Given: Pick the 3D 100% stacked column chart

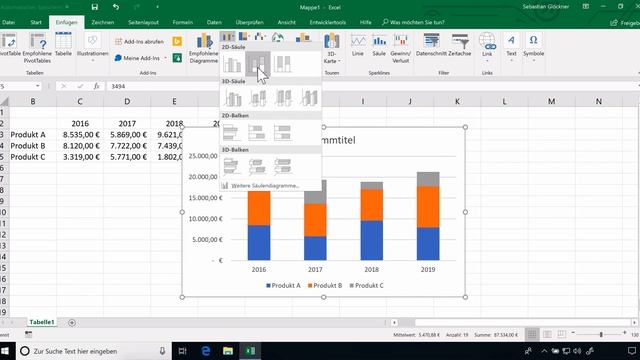Looking at the screenshot, I should (283, 98).
